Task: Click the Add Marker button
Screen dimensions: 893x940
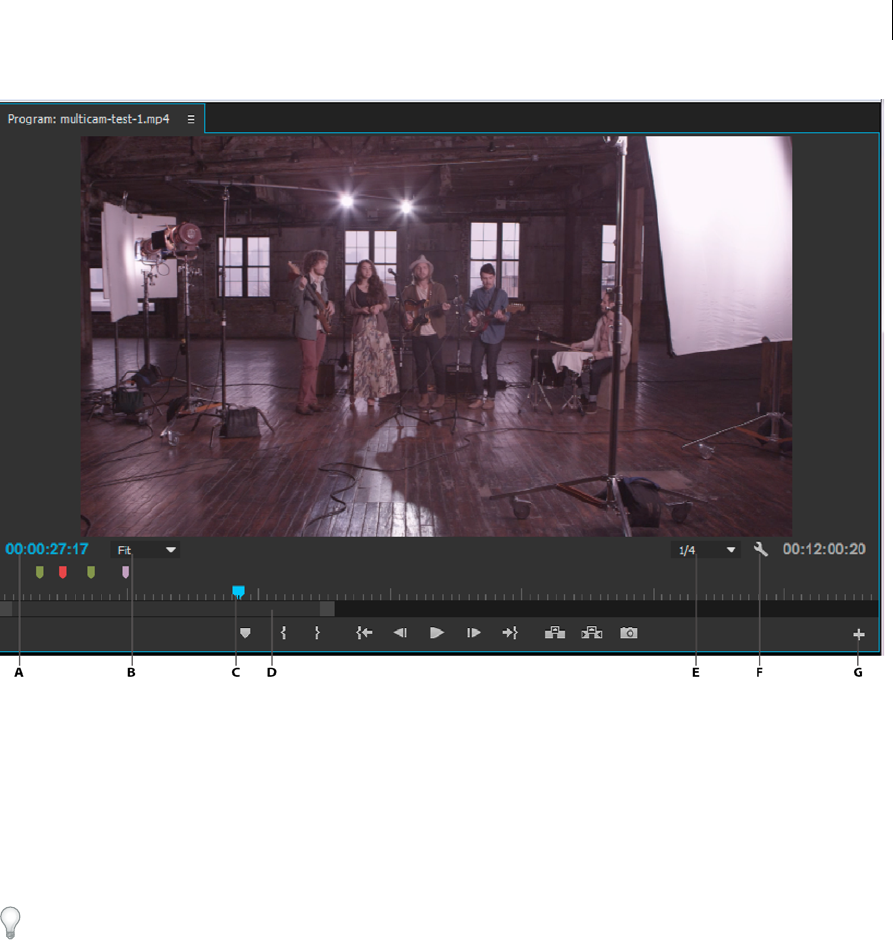Action: (245, 633)
